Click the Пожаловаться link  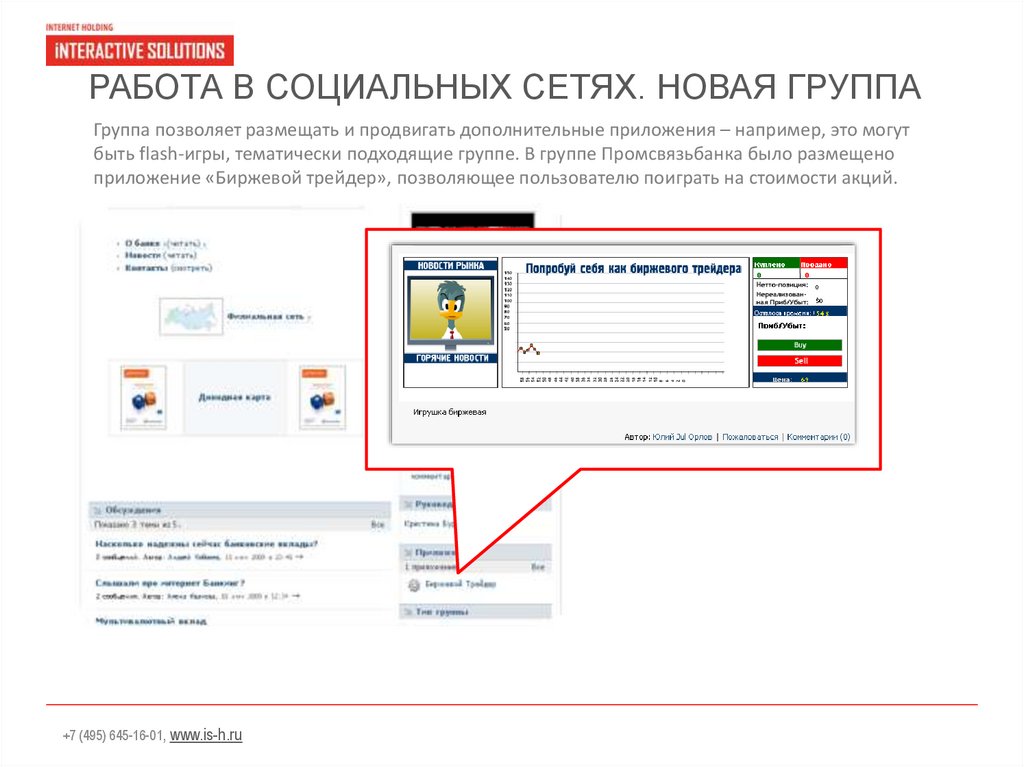[750, 437]
